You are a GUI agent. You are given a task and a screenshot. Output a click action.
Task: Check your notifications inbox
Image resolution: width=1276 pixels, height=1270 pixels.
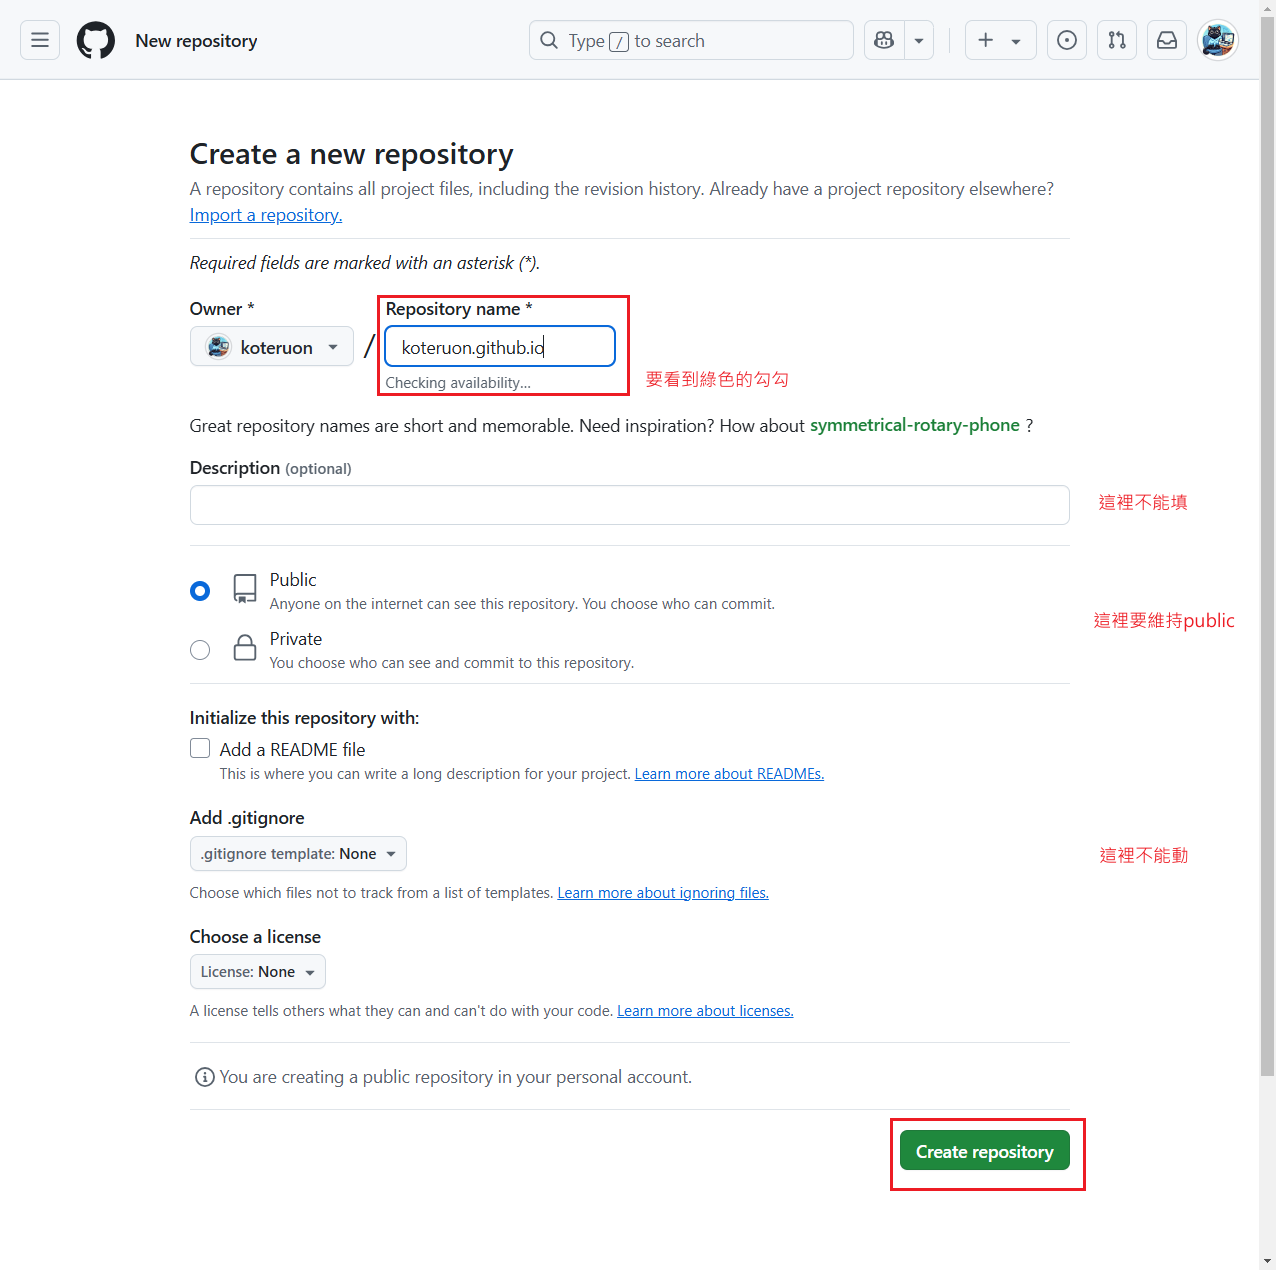(1166, 40)
